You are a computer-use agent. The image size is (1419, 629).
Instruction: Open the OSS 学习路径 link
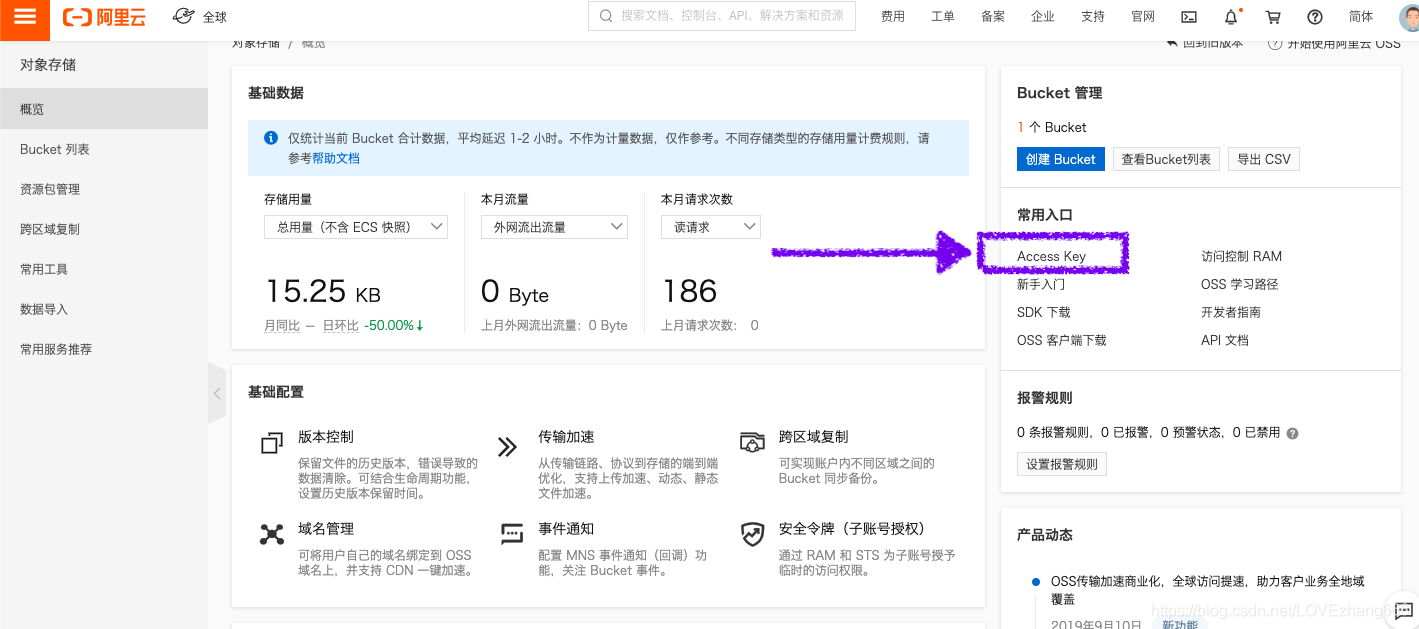pos(1240,284)
